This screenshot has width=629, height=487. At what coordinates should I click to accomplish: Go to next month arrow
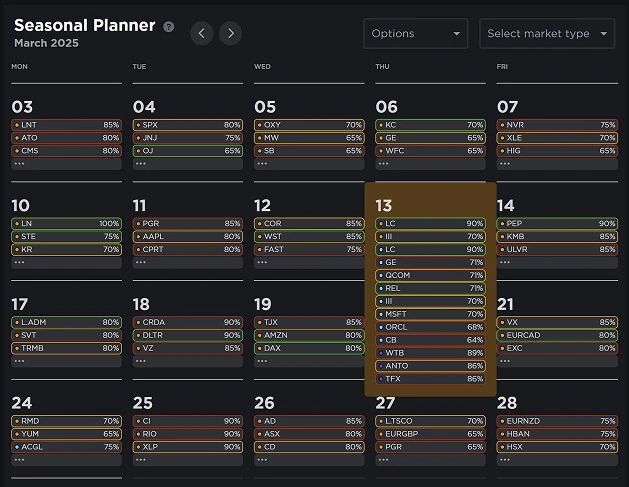pyautogui.click(x=231, y=33)
